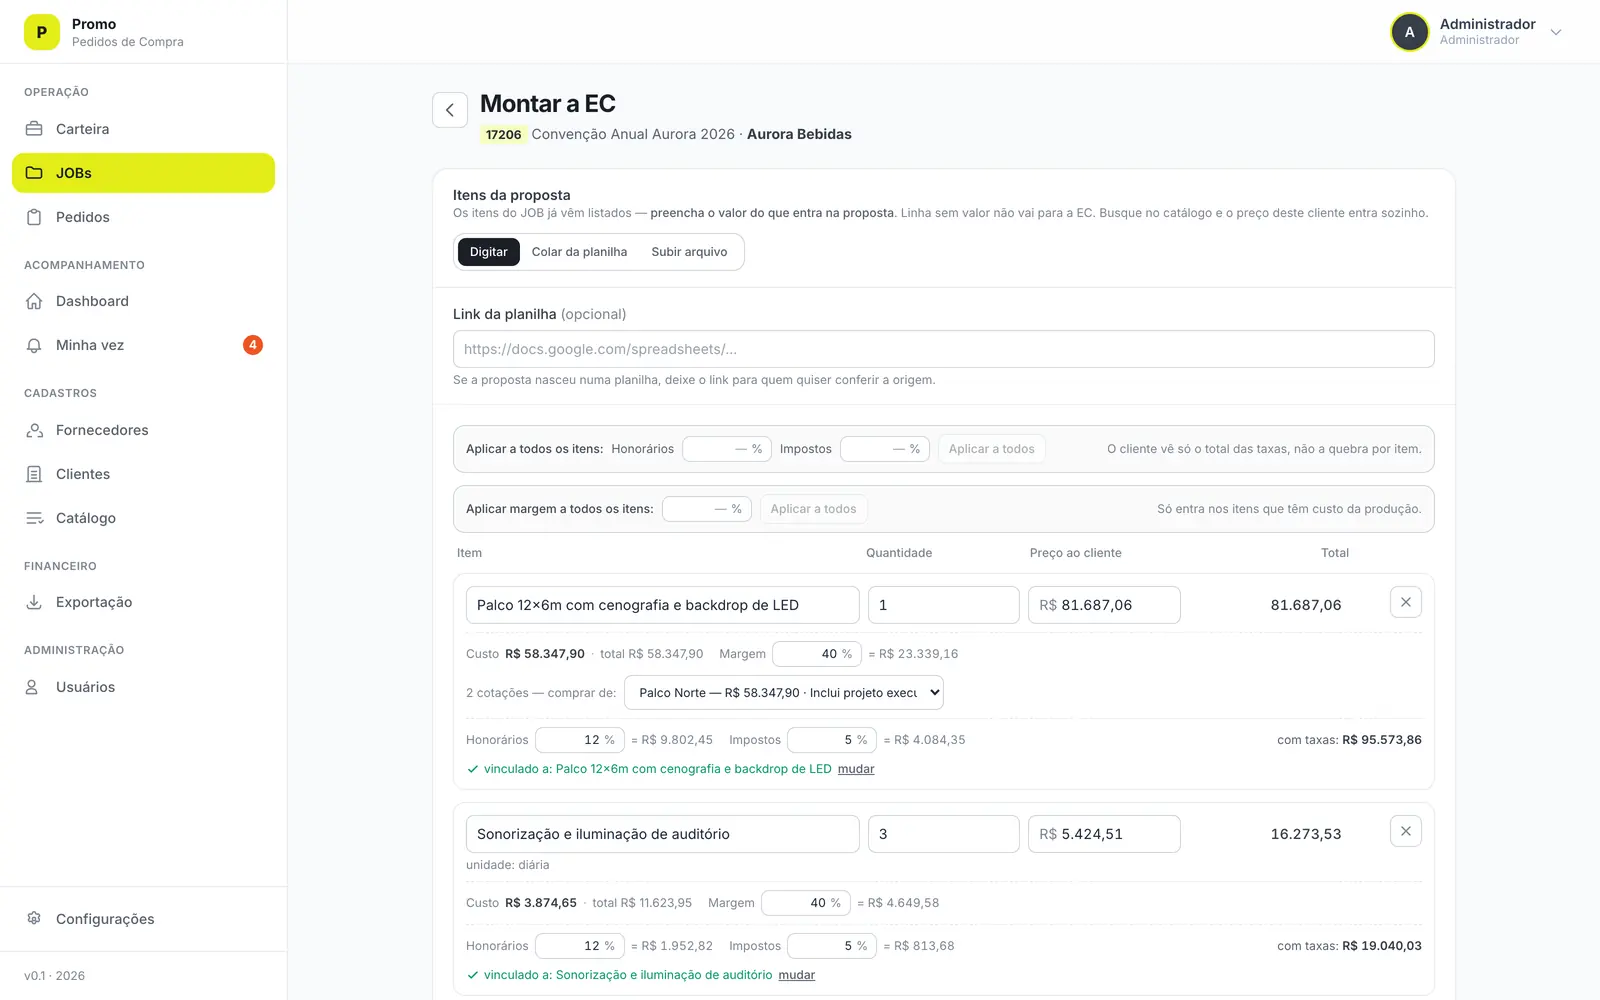Click the Clientes building icon
Viewport: 1600px width, 1000px height.
[x=34, y=474]
